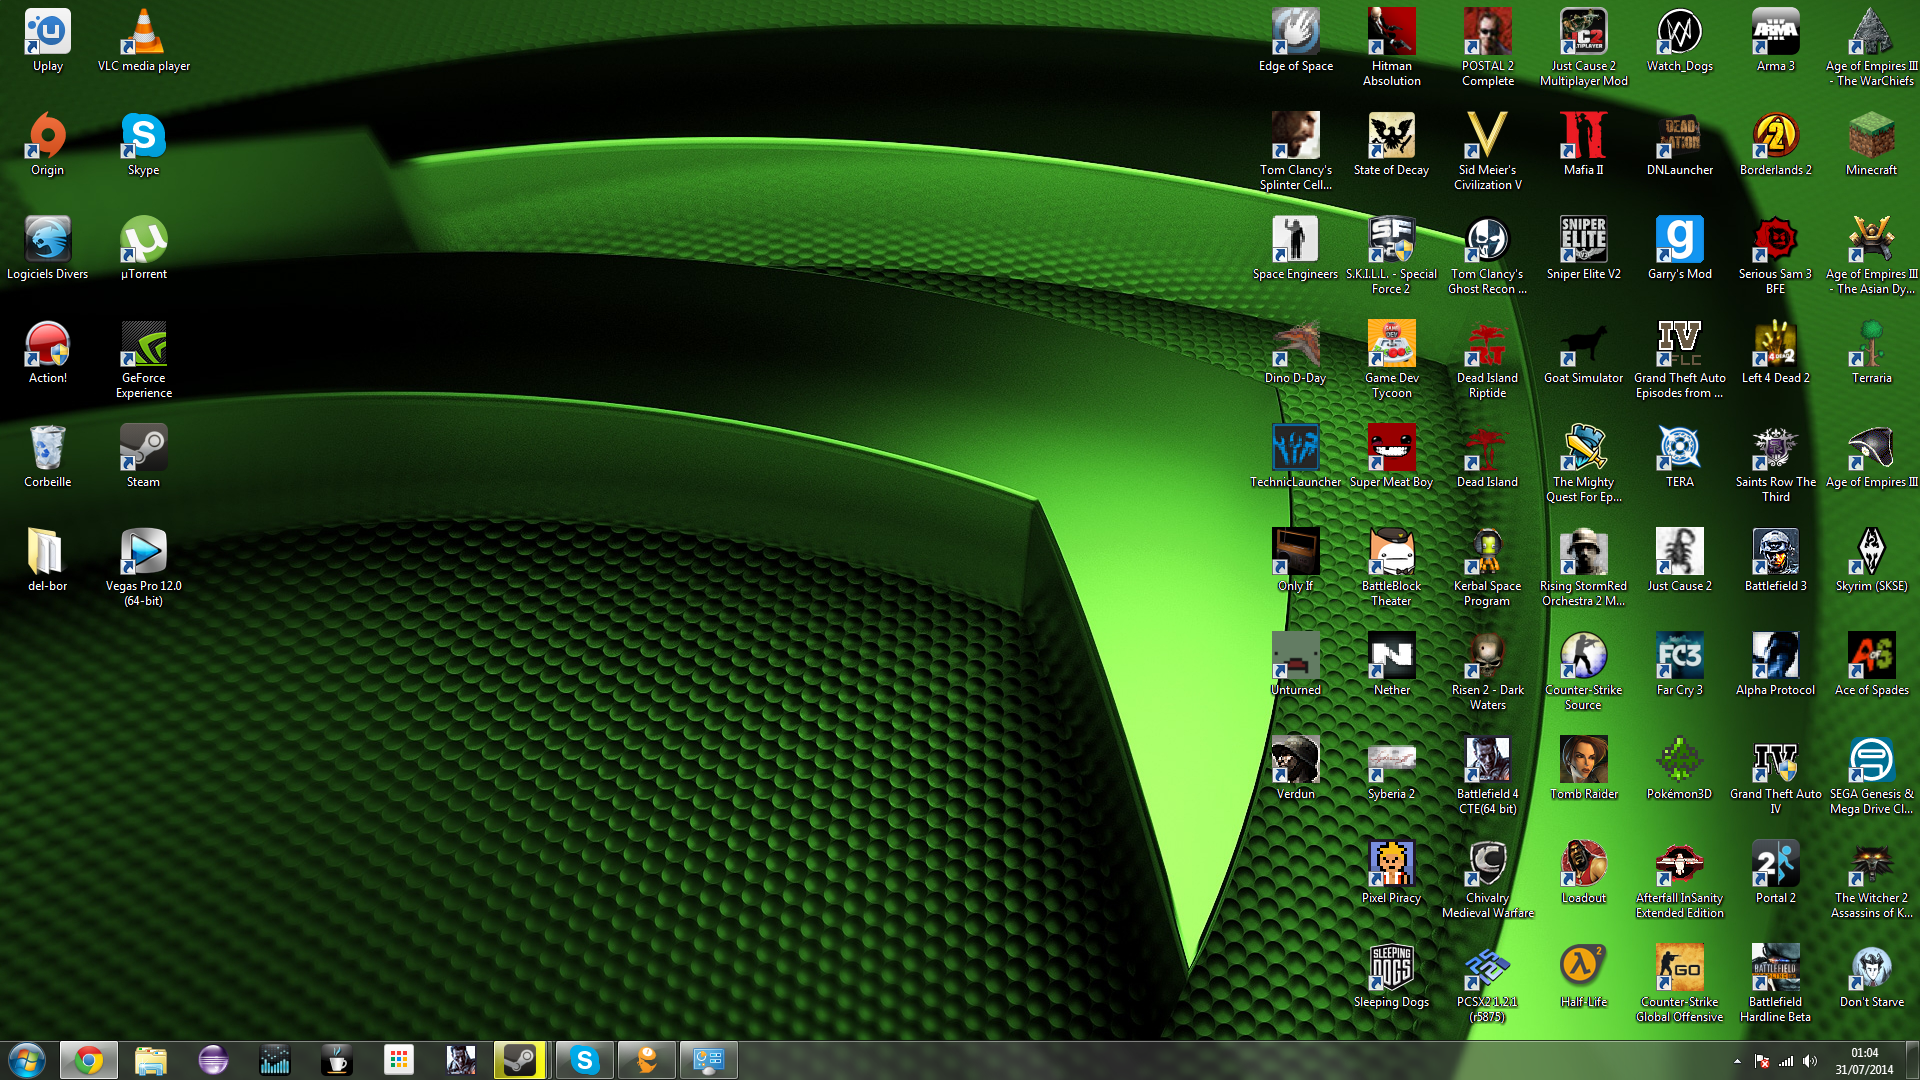Launch Arma 3 shortcut
1920x1080 pixels.
(x=1775, y=41)
